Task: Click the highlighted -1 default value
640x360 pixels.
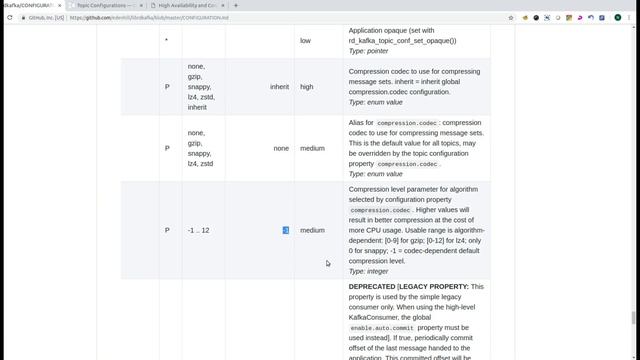Action: pyautogui.click(x=286, y=230)
